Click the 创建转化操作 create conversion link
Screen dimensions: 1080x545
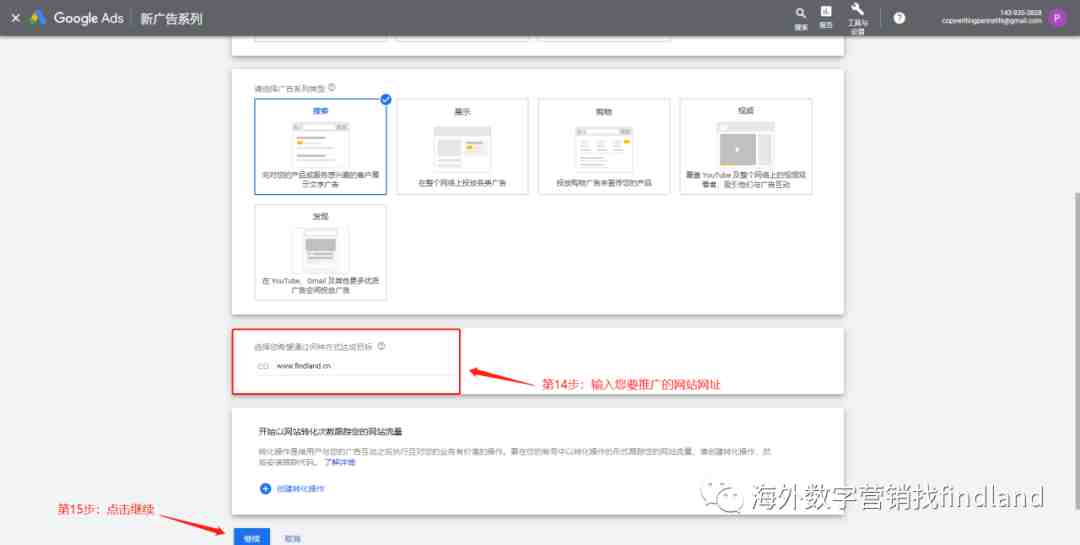pos(300,489)
